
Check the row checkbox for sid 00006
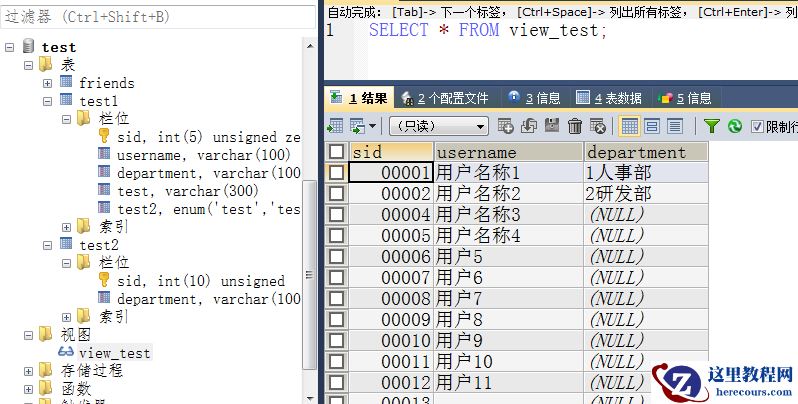tap(336, 256)
